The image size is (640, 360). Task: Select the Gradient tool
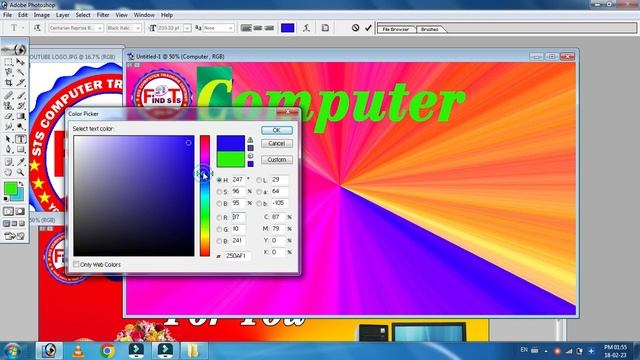(x=20, y=116)
